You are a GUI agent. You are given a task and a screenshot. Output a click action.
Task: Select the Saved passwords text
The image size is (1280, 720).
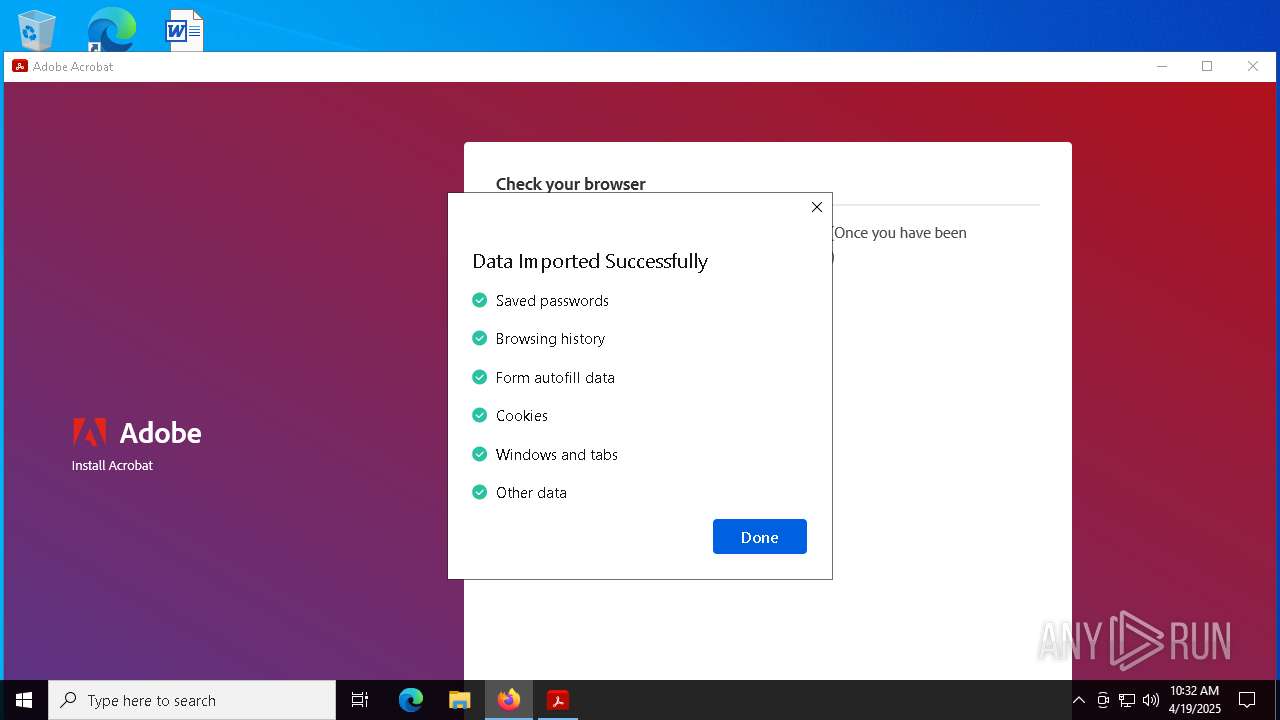click(552, 300)
